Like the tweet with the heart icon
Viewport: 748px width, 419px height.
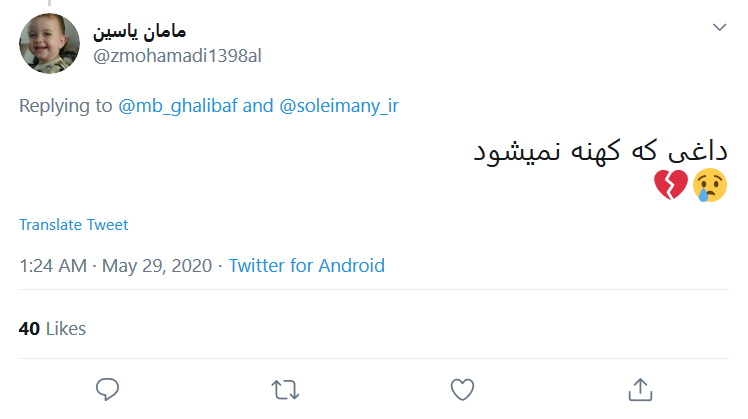coord(462,387)
